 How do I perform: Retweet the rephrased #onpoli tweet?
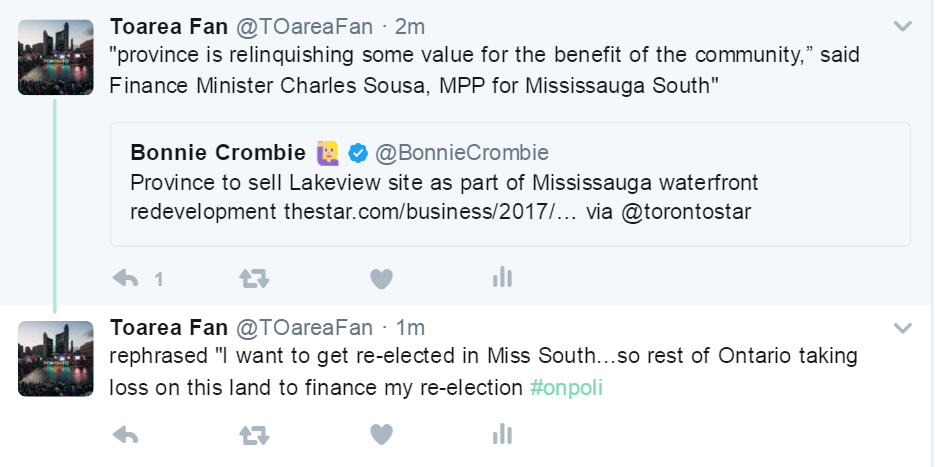254,434
